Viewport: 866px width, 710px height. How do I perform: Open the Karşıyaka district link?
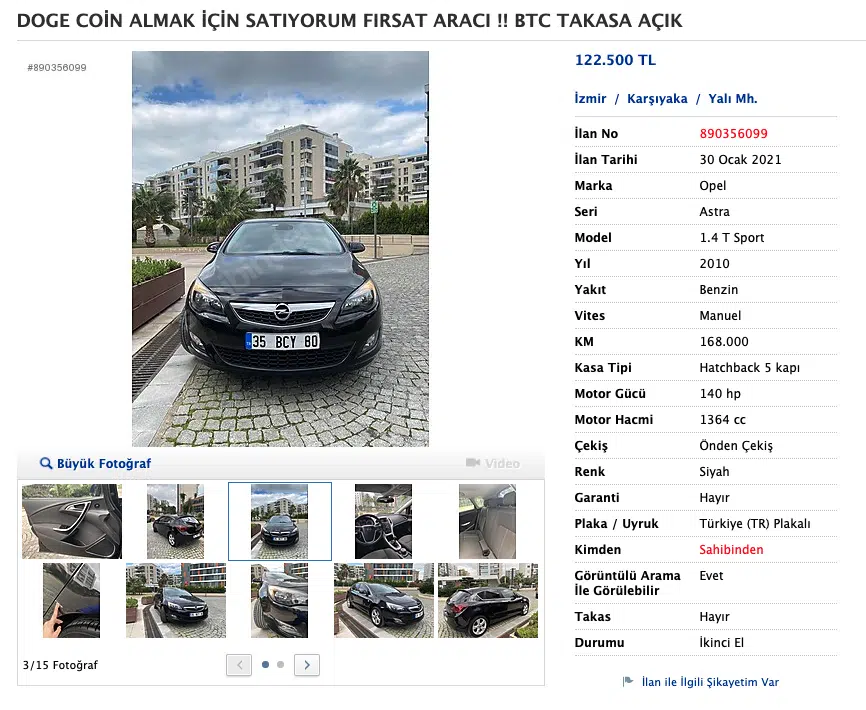[657, 99]
